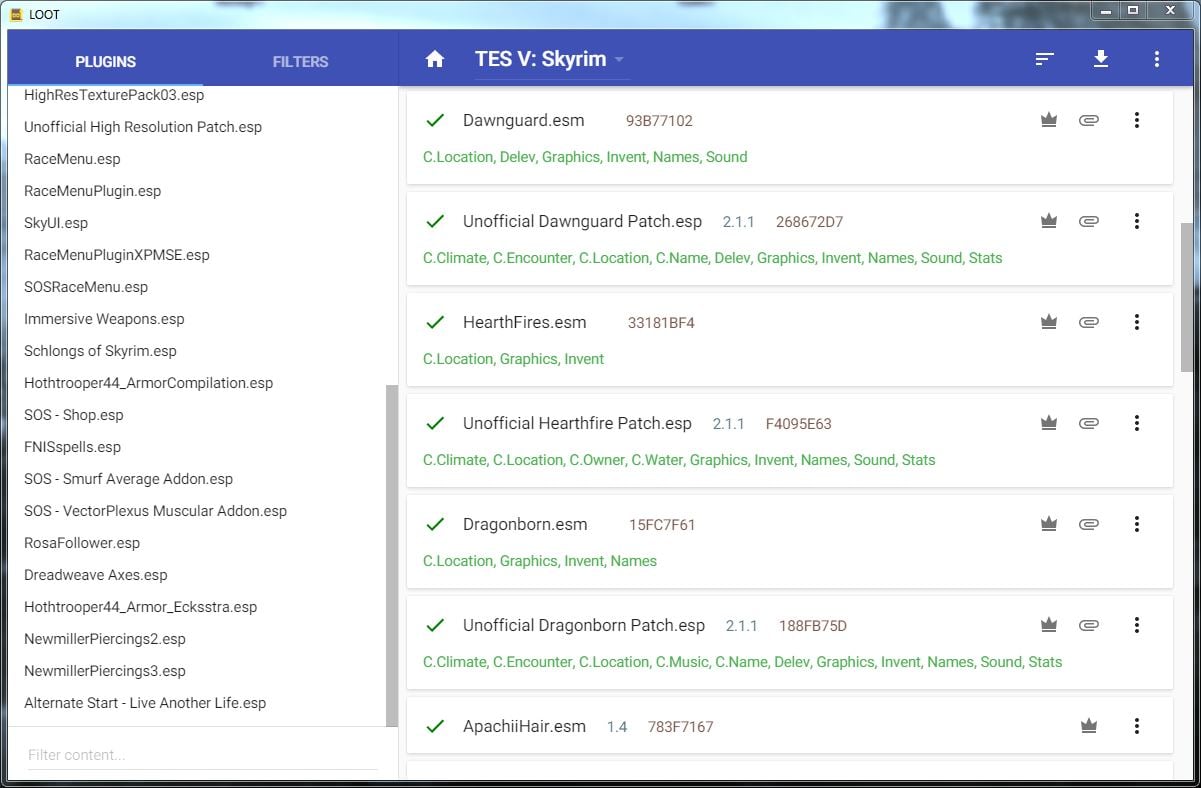This screenshot has width=1201, height=788.
Task: Select SOSRaceMenu.esp in the sidebar
Action: tap(86, 287)
